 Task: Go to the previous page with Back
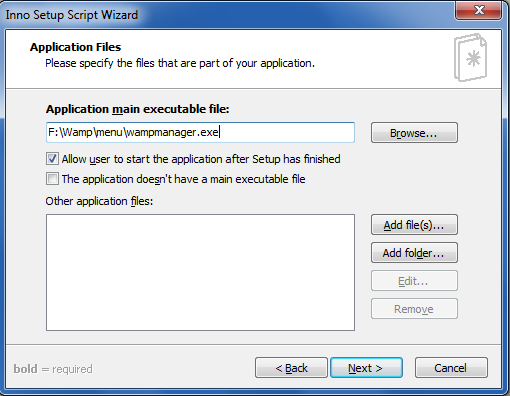click(291, 368)
